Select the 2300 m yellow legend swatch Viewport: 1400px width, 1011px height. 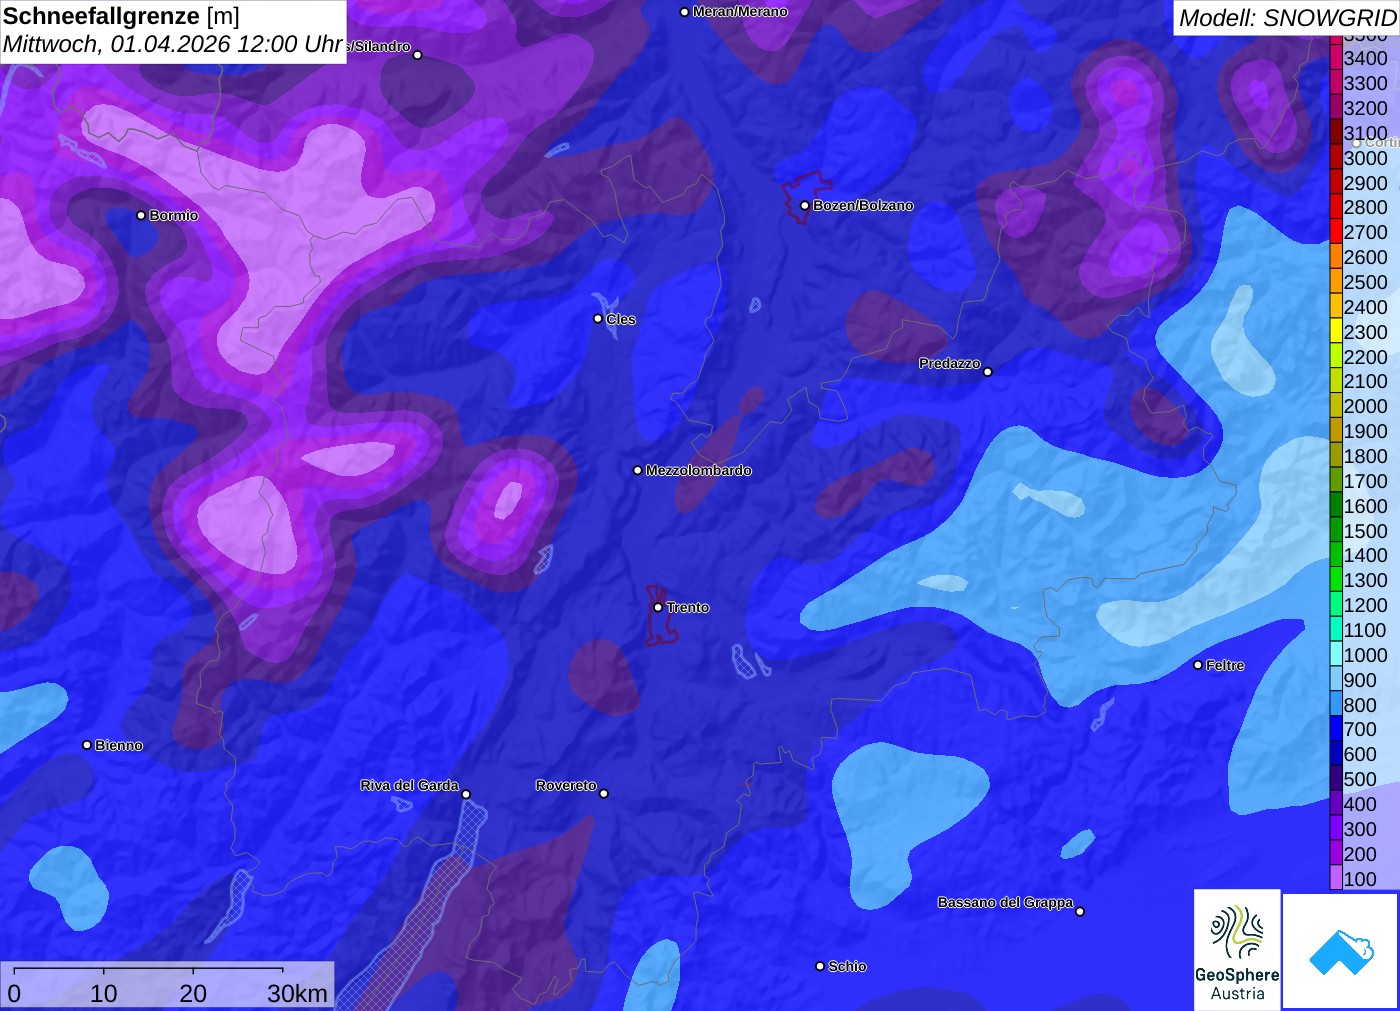click(x=1336, y=332)
